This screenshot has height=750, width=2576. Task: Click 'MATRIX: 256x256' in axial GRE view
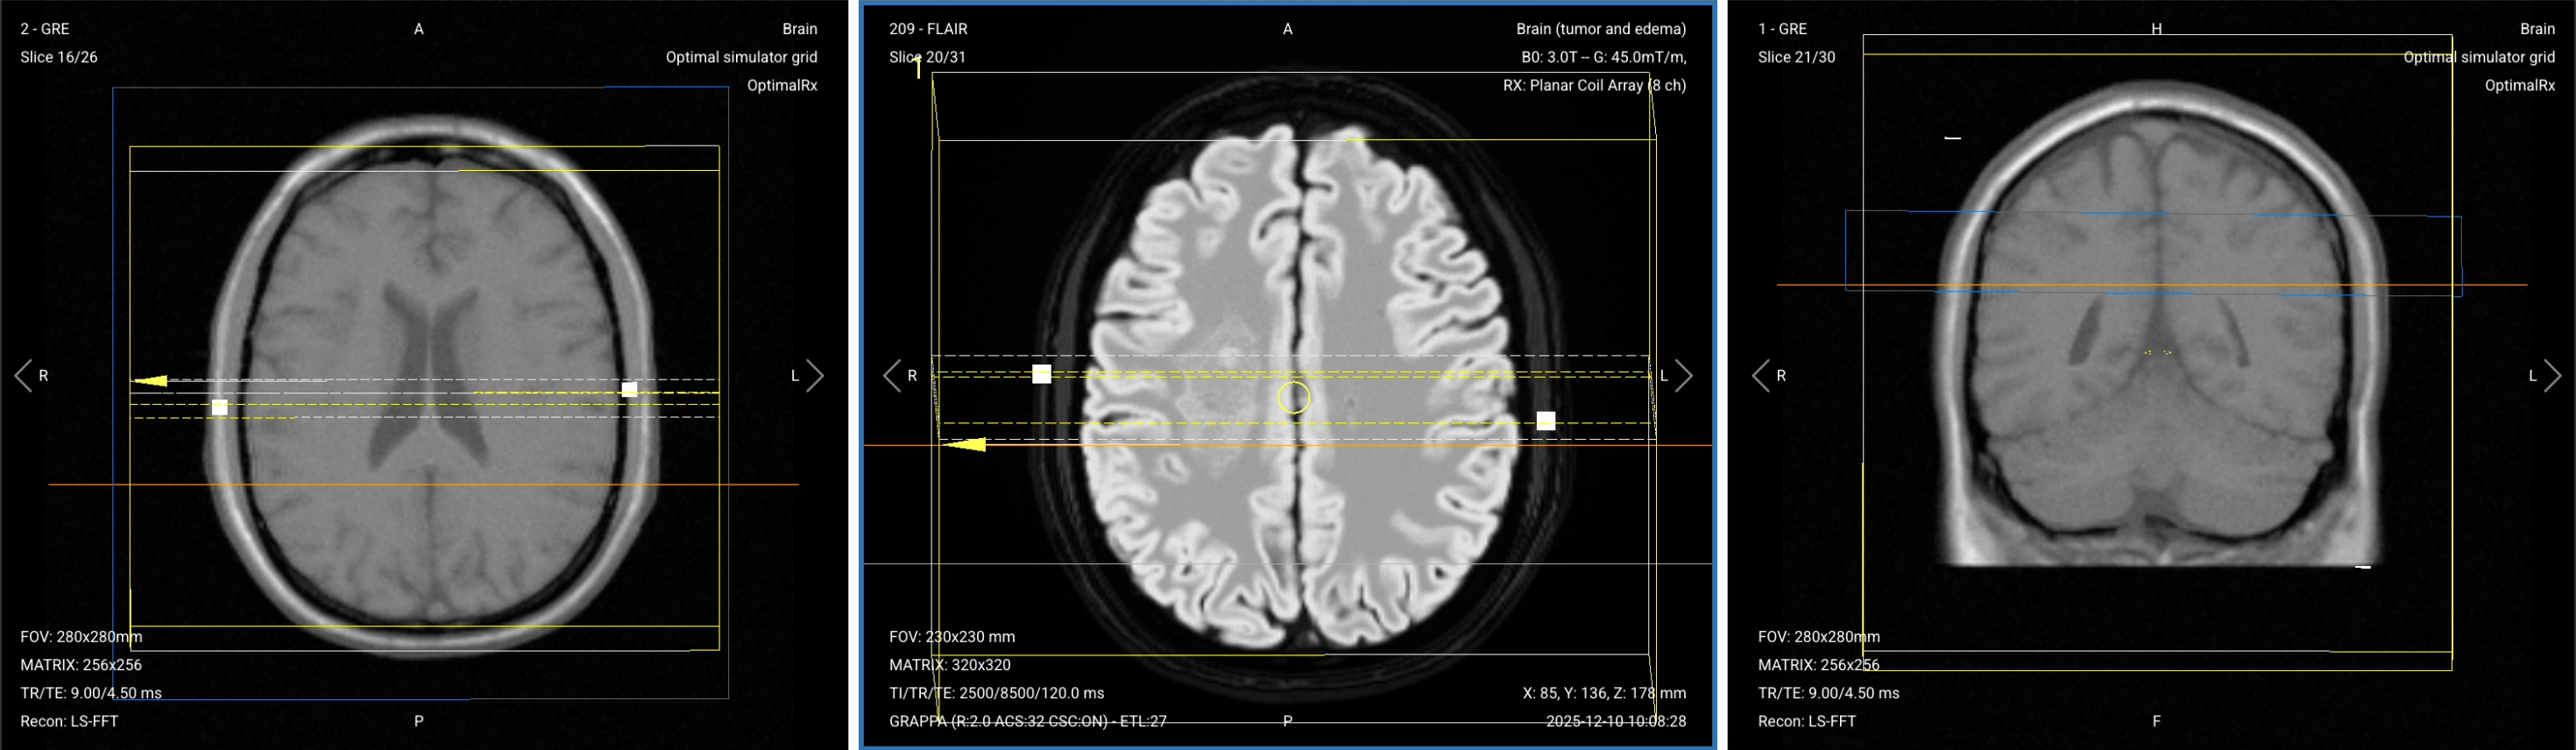point(81,665)
